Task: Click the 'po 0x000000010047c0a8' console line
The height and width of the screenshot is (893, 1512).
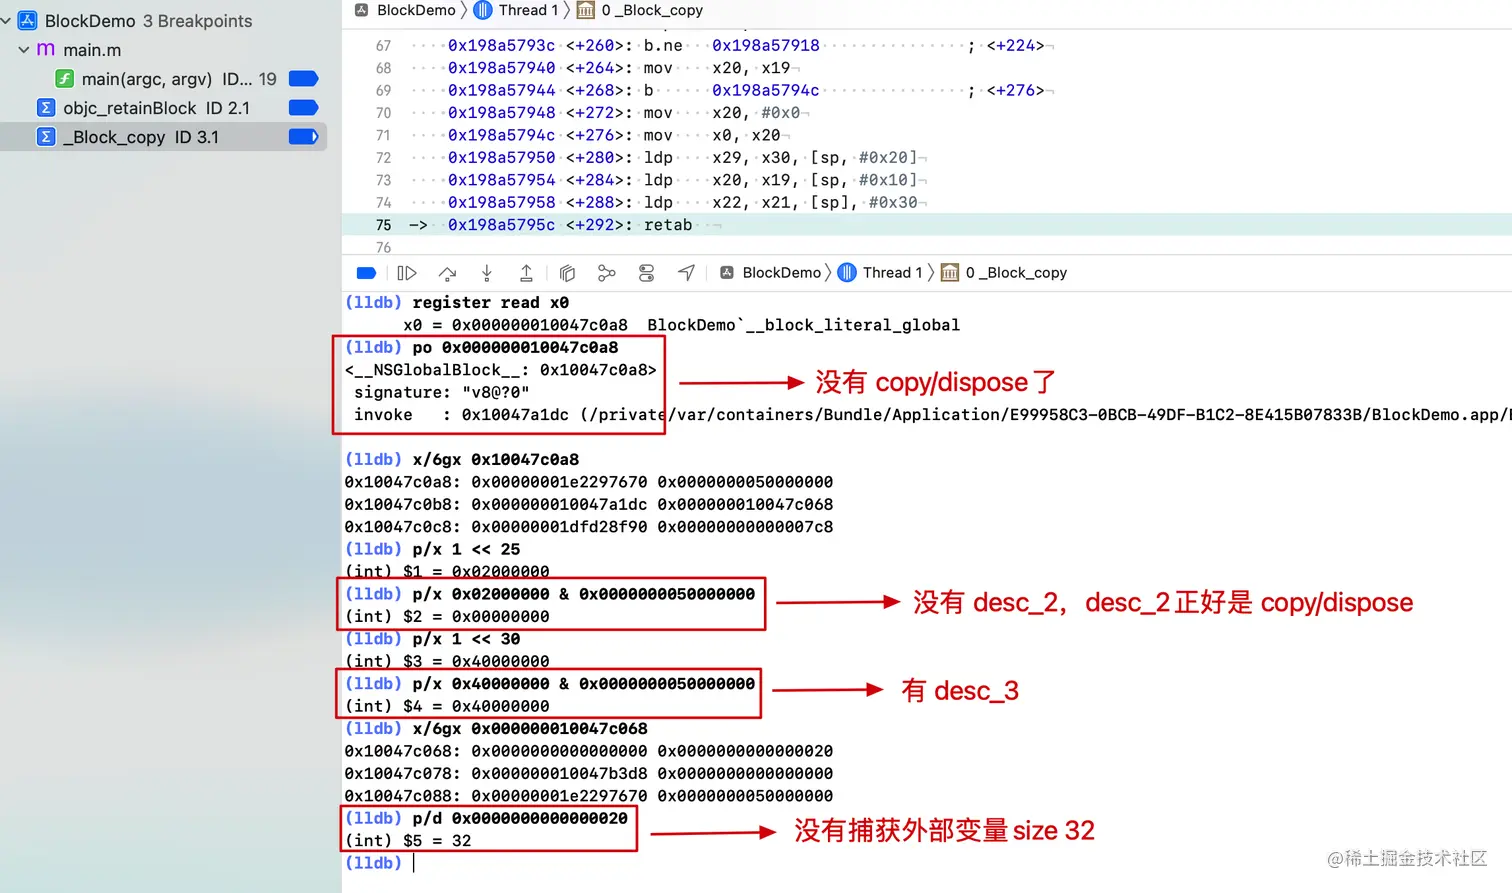Action: 515,348
